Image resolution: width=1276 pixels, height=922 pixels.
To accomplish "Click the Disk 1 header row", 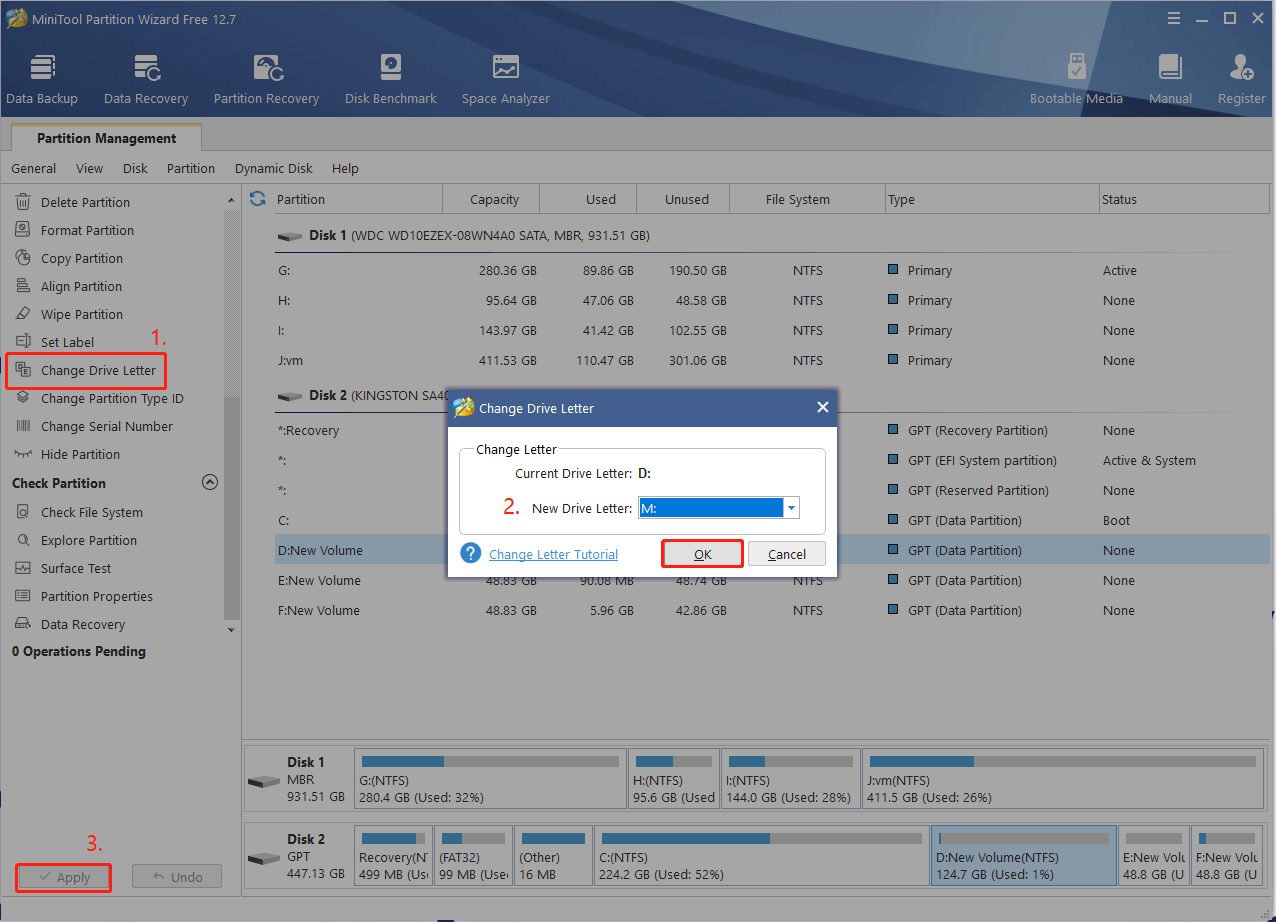I will (772, 235).
